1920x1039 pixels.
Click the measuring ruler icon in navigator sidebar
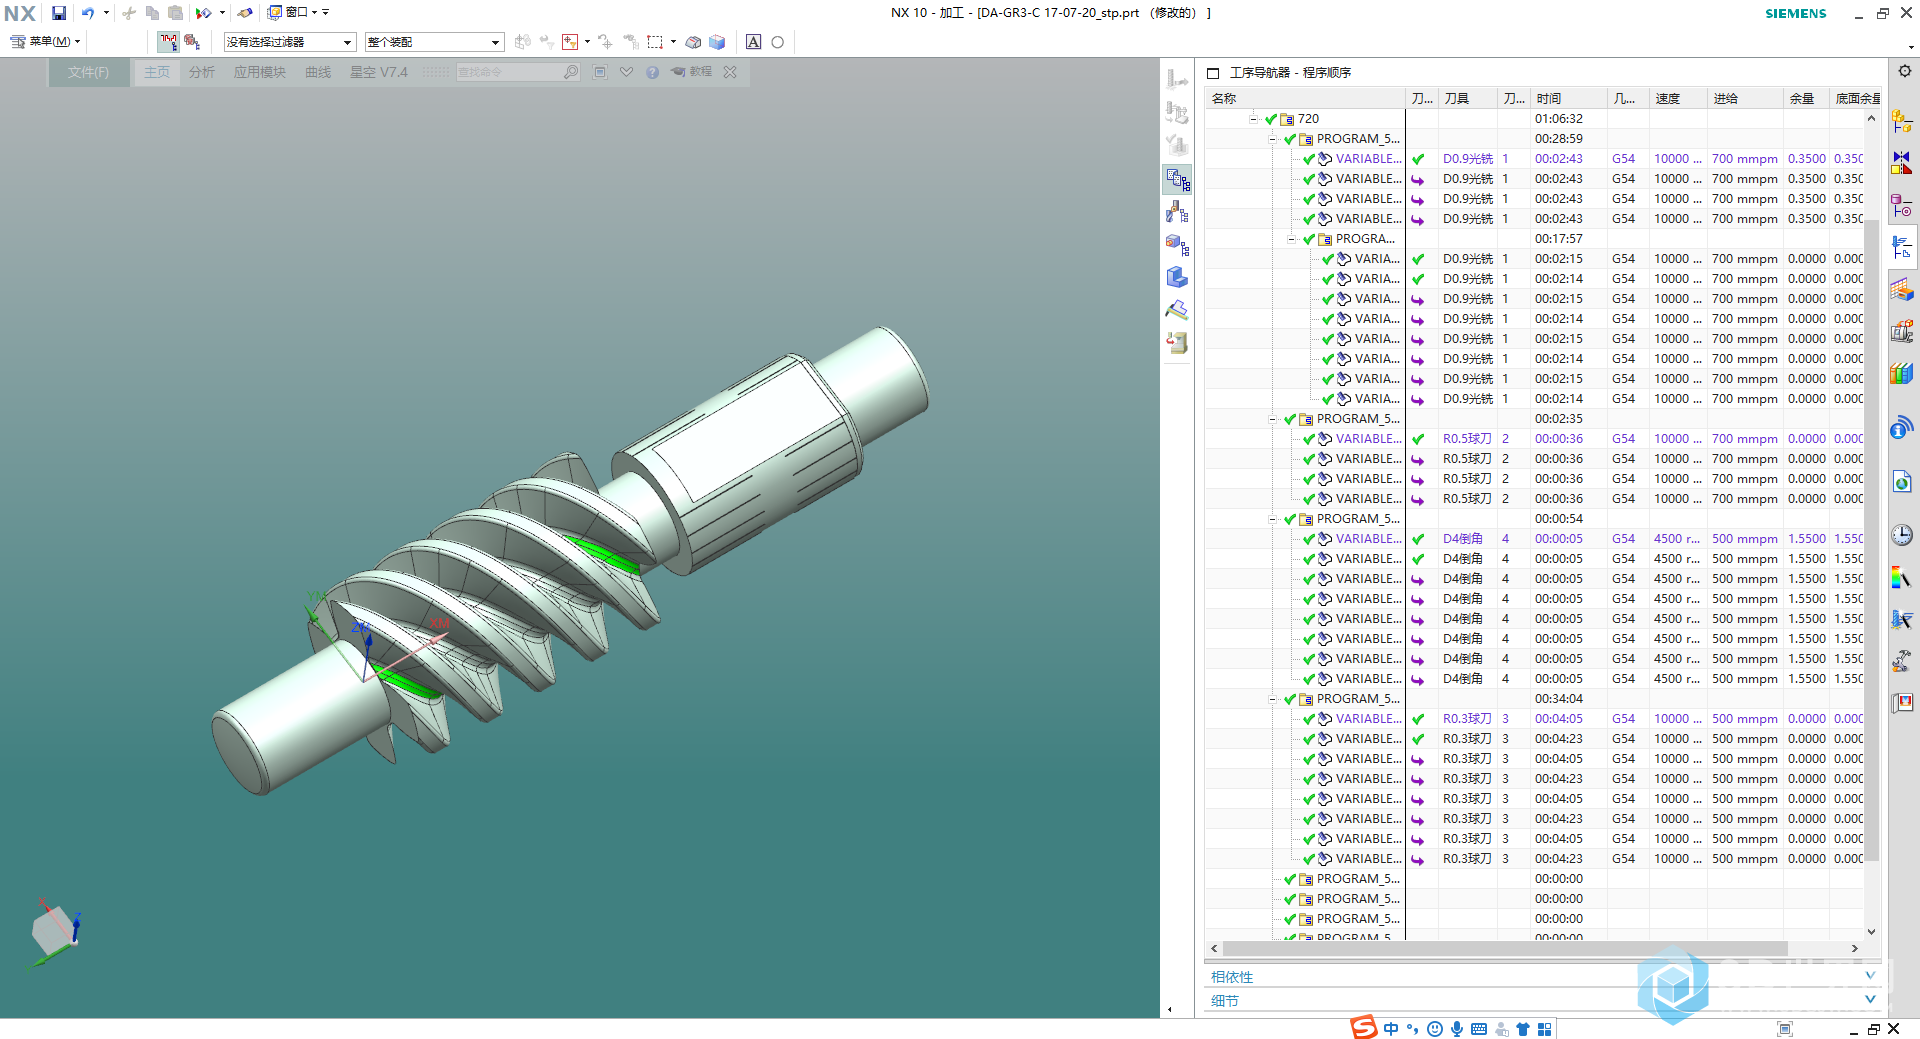point(1178,310)
